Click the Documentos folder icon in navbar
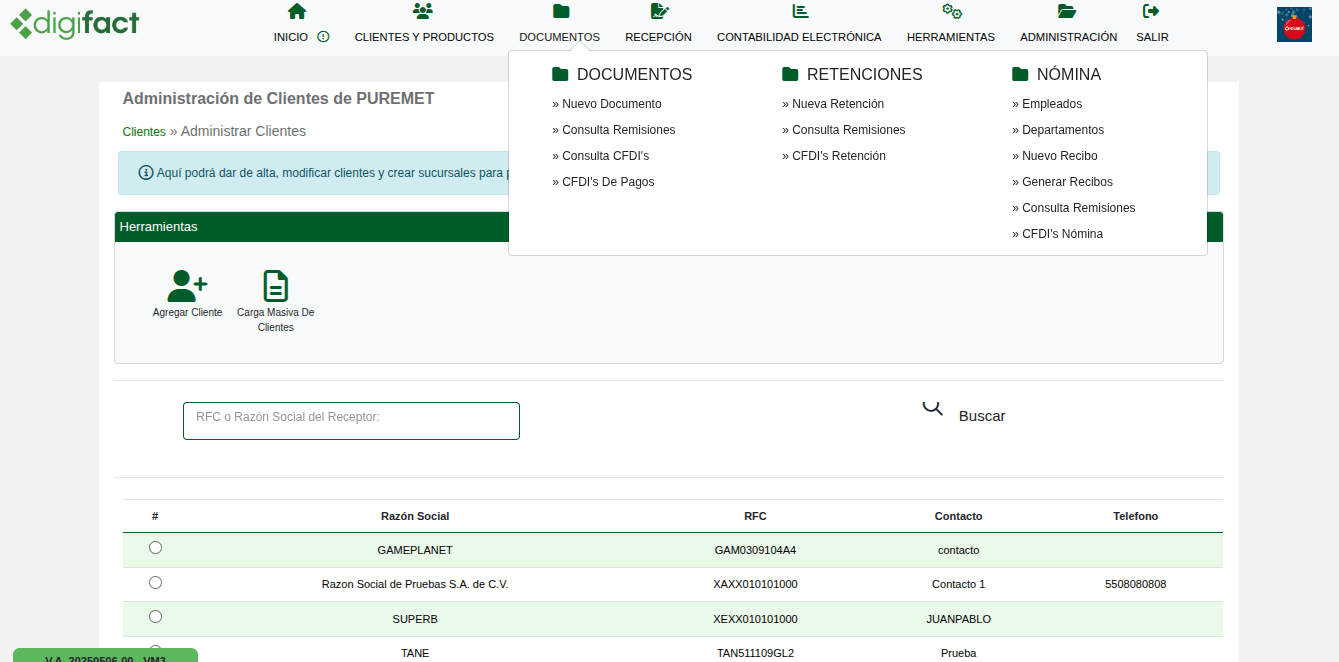 click(561, 11)
